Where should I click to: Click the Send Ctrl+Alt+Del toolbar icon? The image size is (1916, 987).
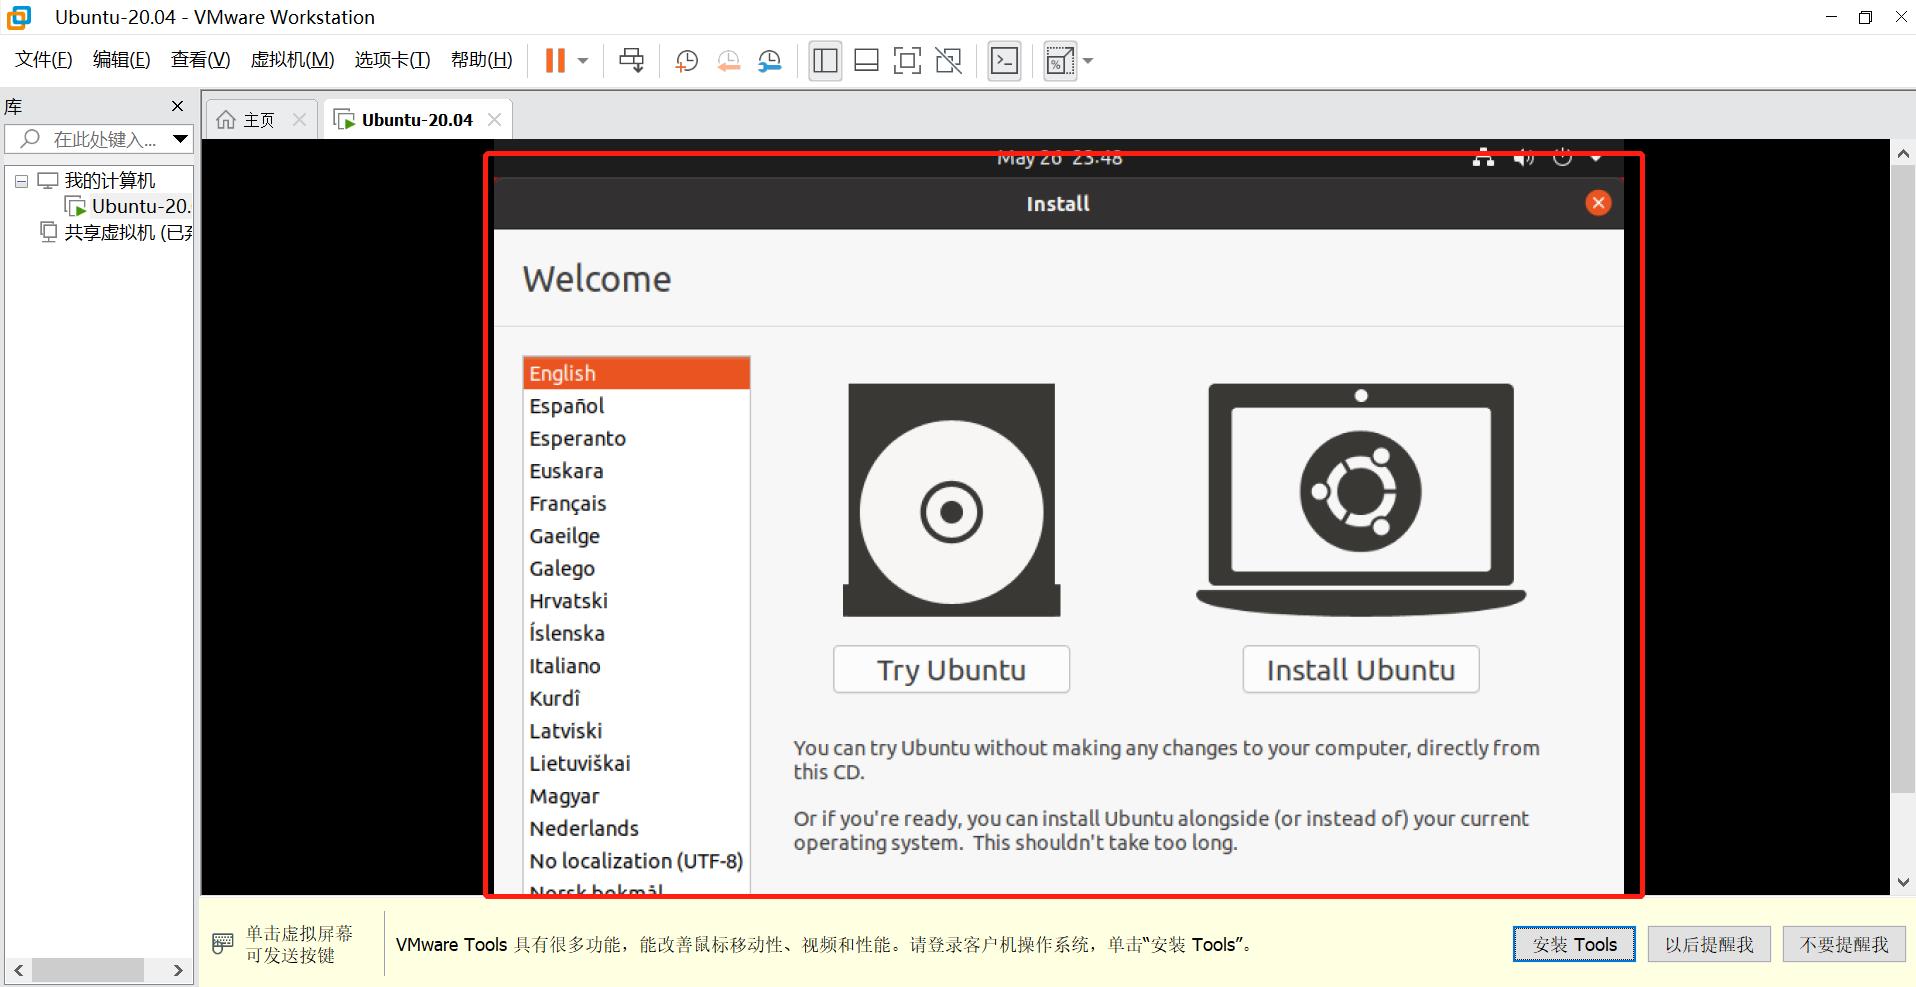[x=631, y=61]
